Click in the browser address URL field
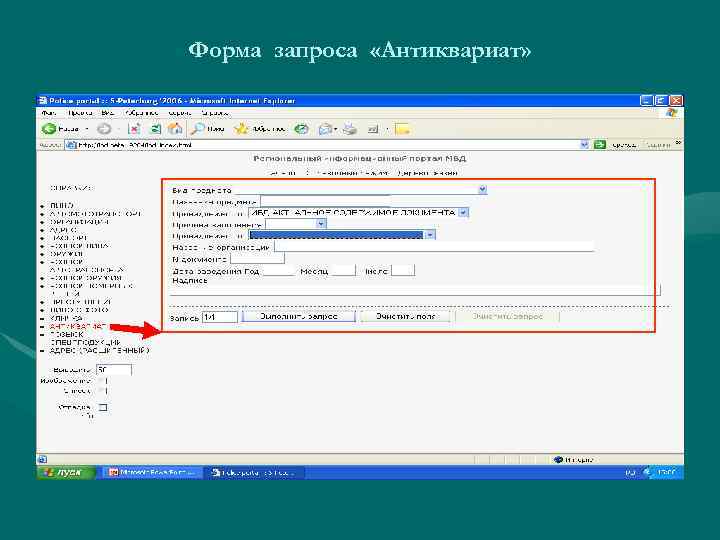Image resolution: width=720 pixels, height=540 pixels. point(328,145)
